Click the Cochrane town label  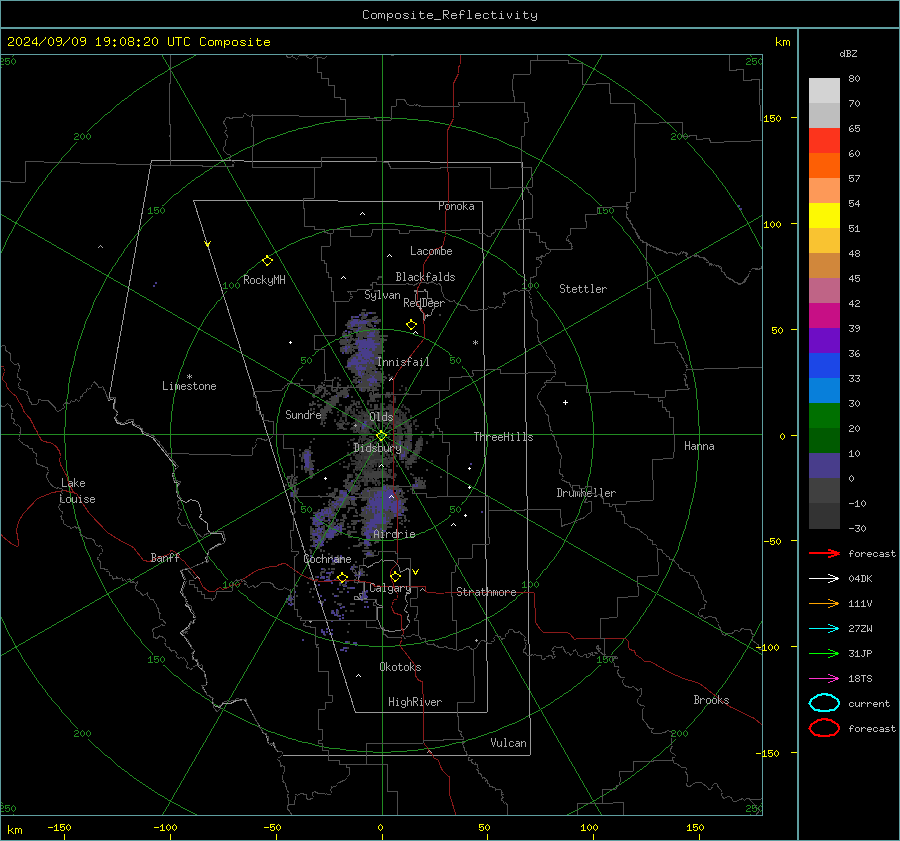point(327,559)
